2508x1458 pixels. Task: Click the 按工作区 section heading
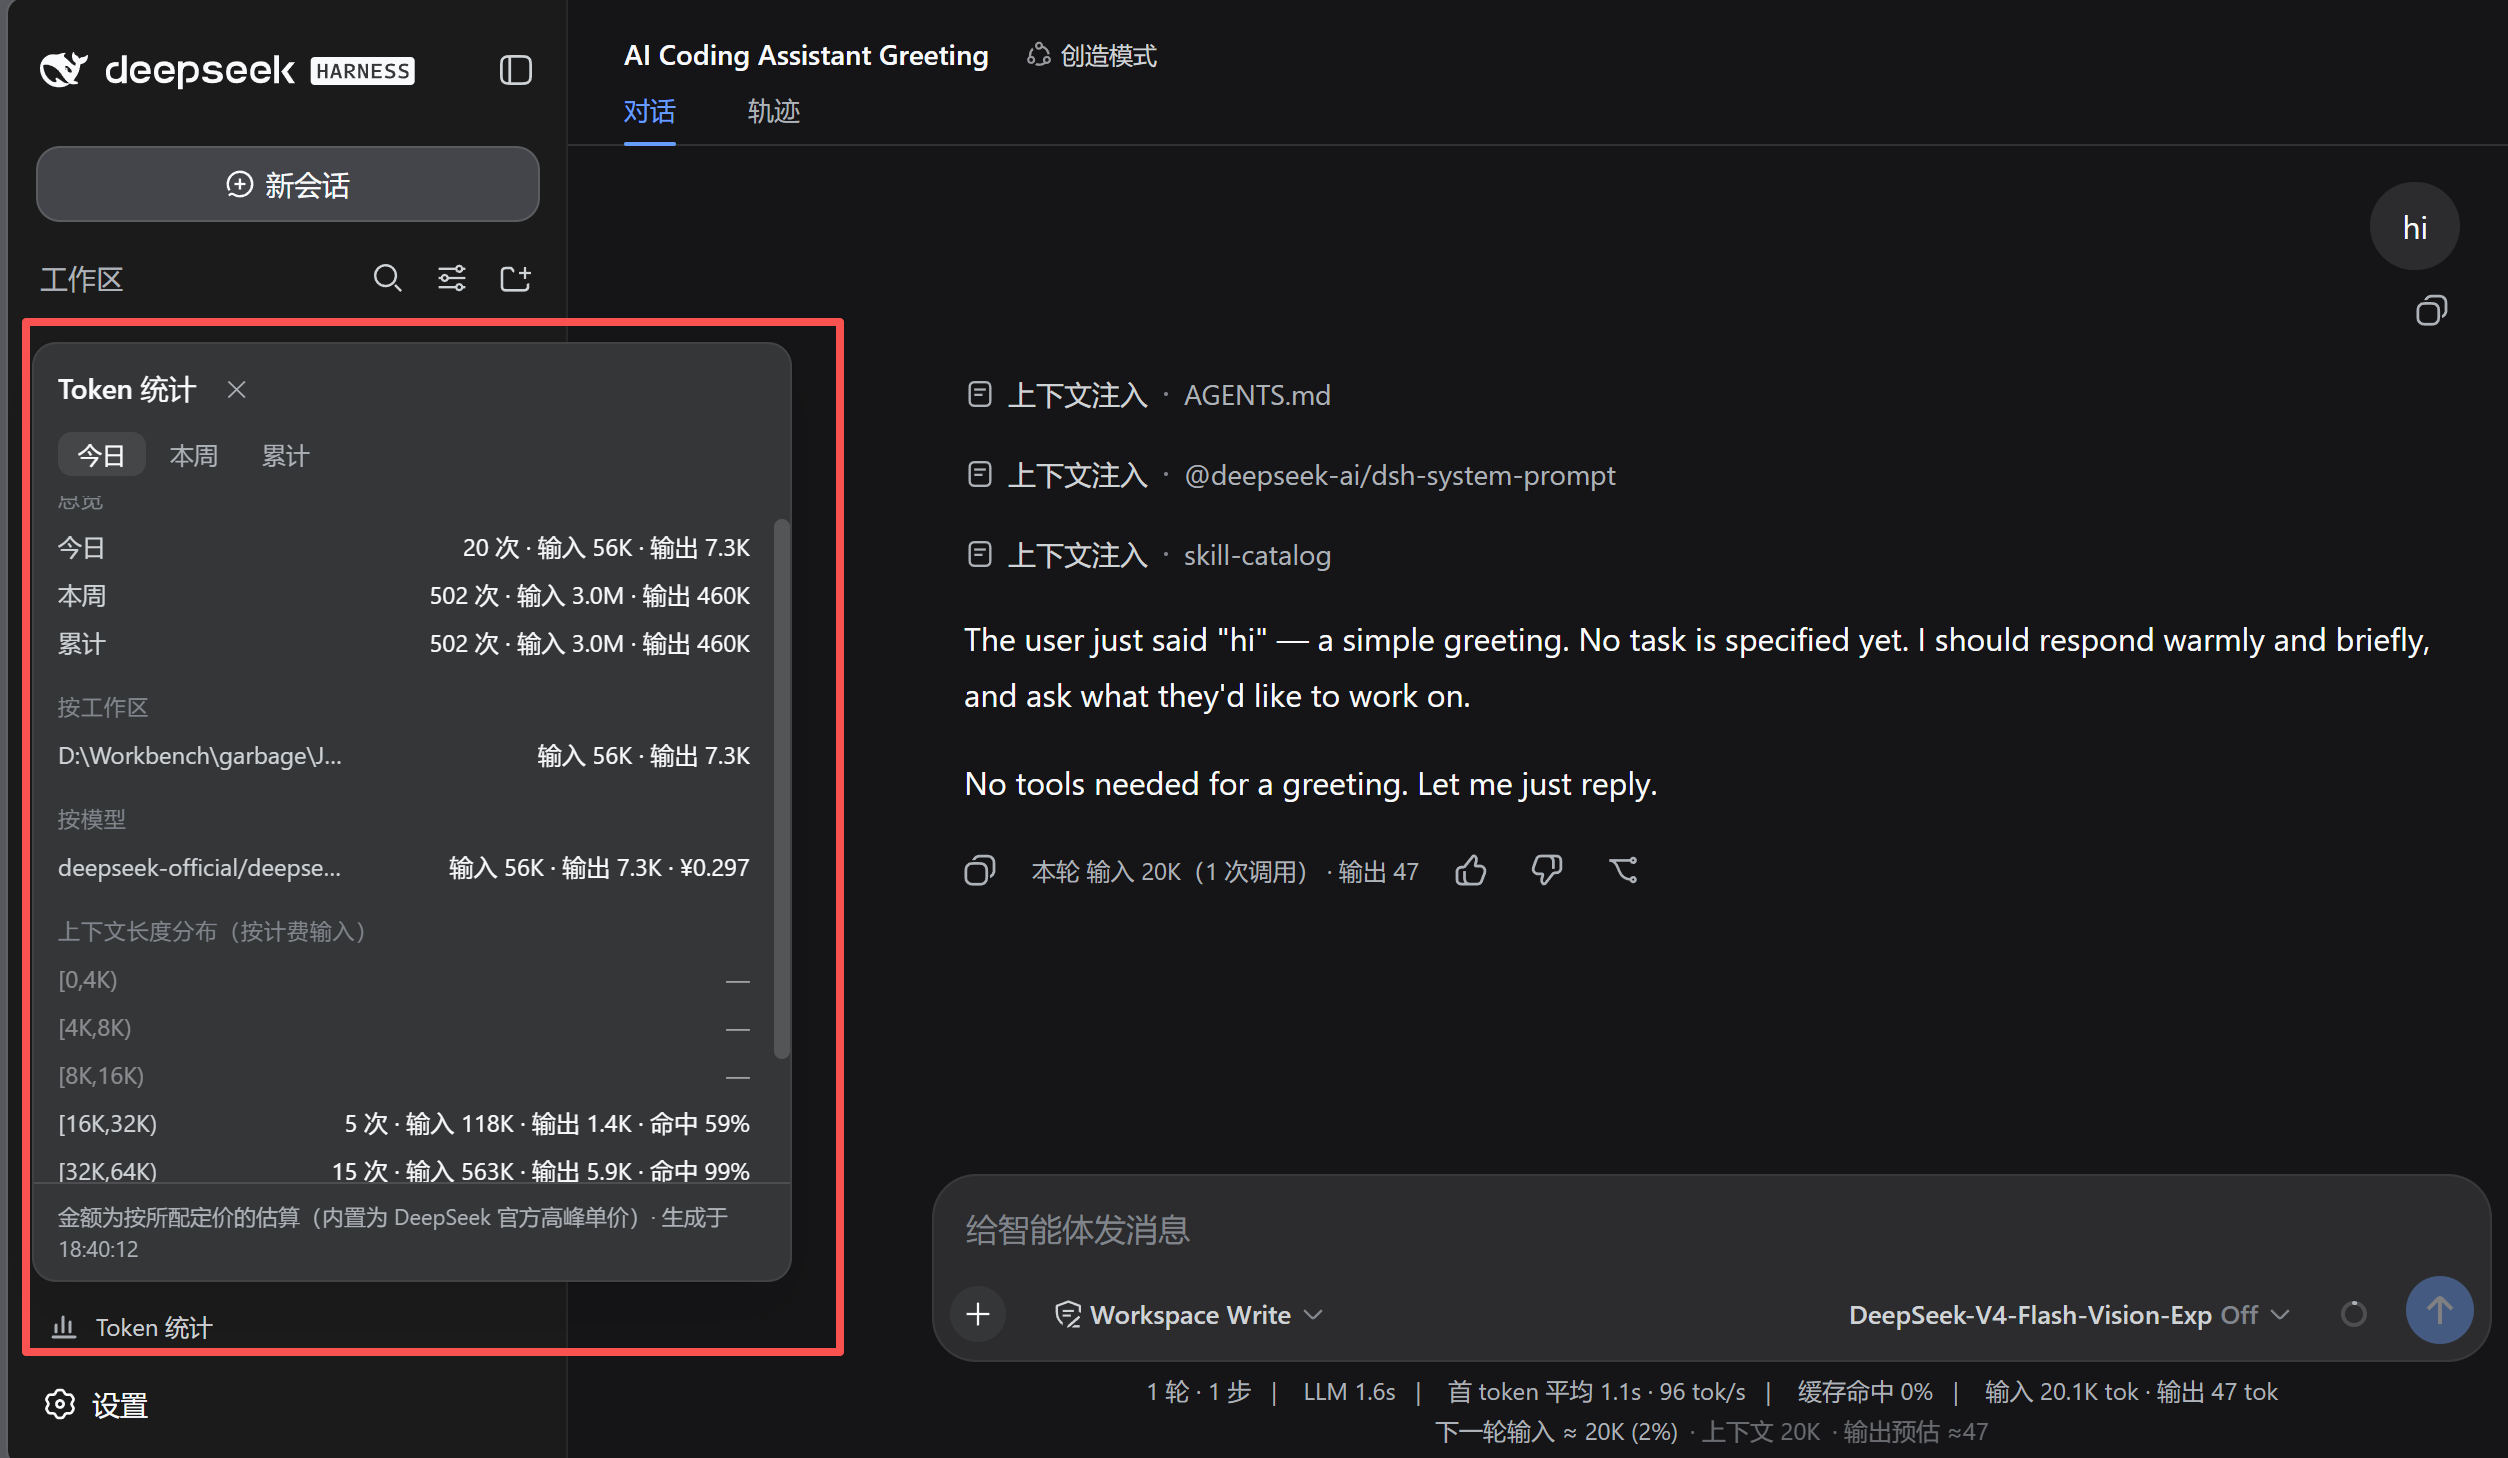(103, 708)
